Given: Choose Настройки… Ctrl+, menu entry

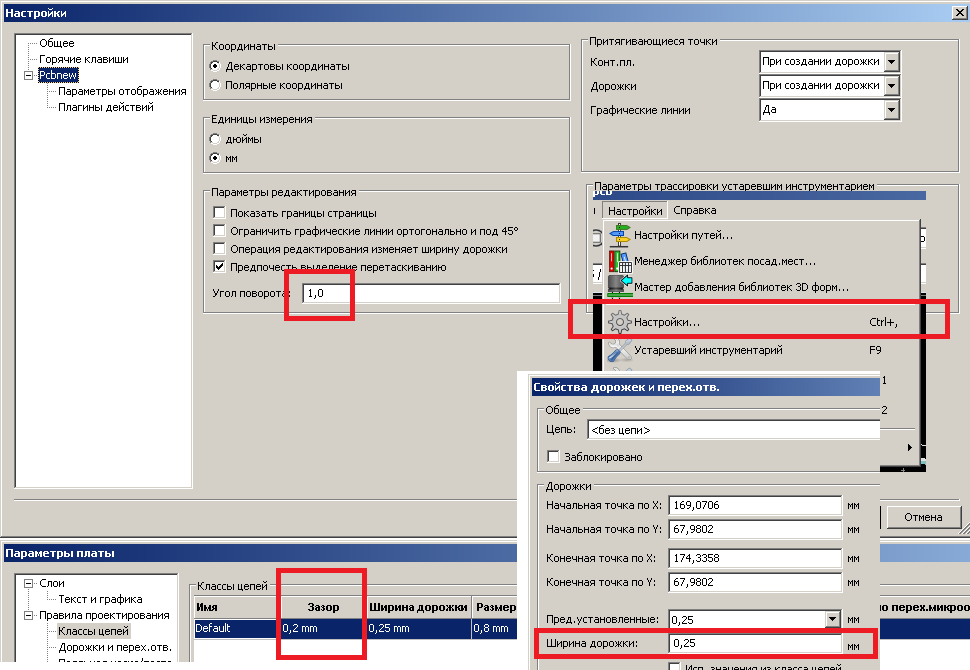Looking at the screenshot, I should [x=762, y=322].
